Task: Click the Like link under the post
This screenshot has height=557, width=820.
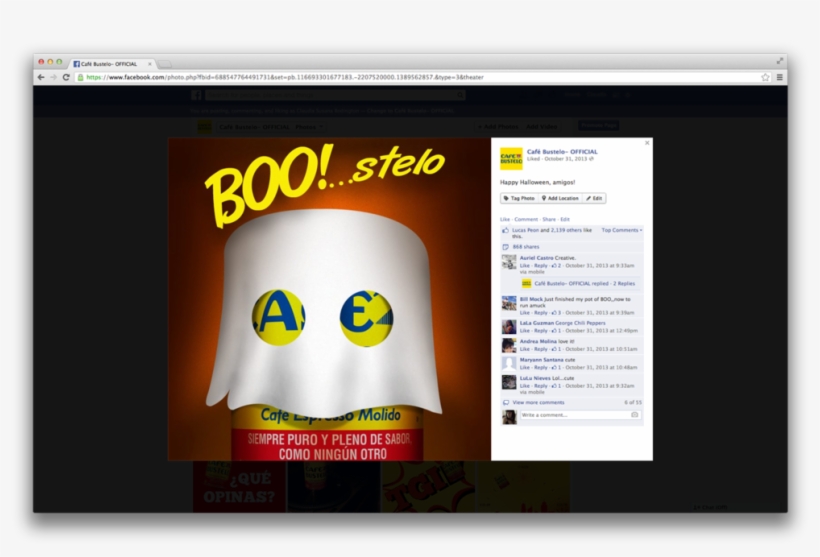Action: pos(505,220)
